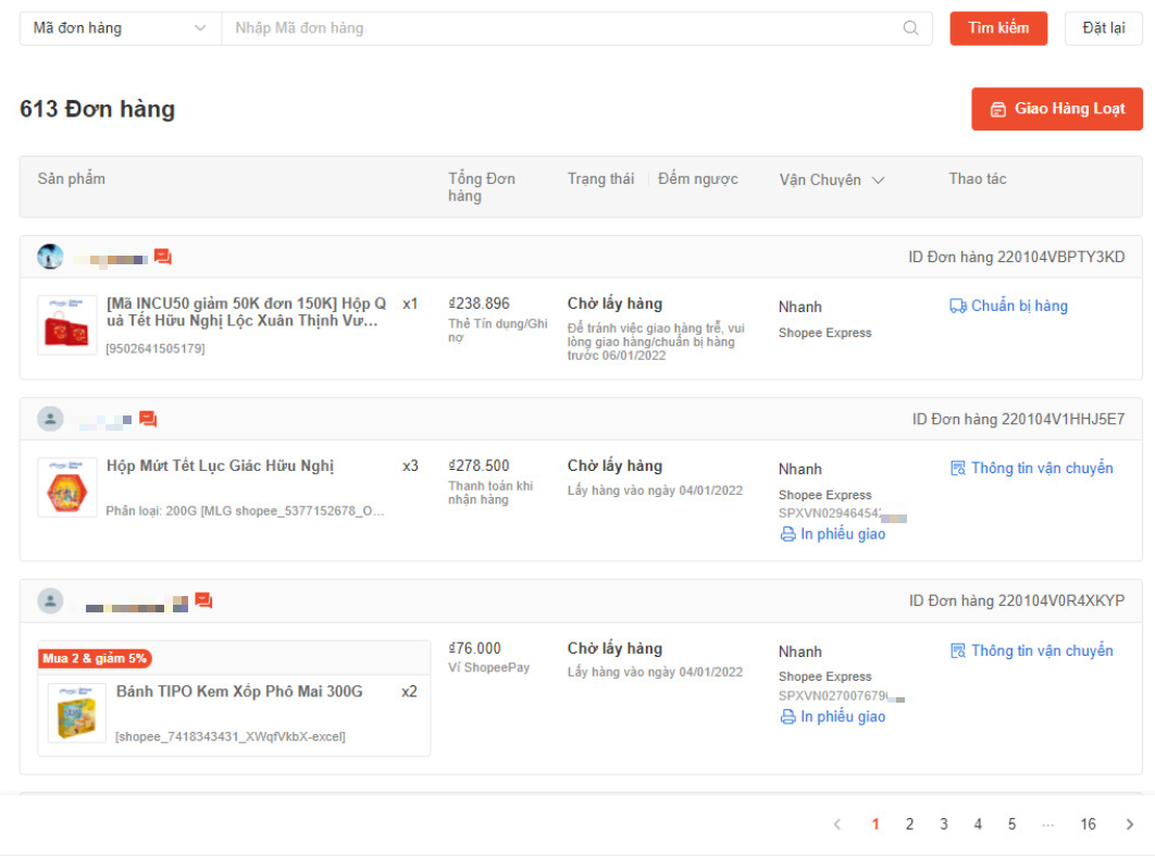Click product title Bánh TIPO Kem Xốp Phô Mai 300G
Screen dimensions: 1155x856
click(x=239, y=692)
